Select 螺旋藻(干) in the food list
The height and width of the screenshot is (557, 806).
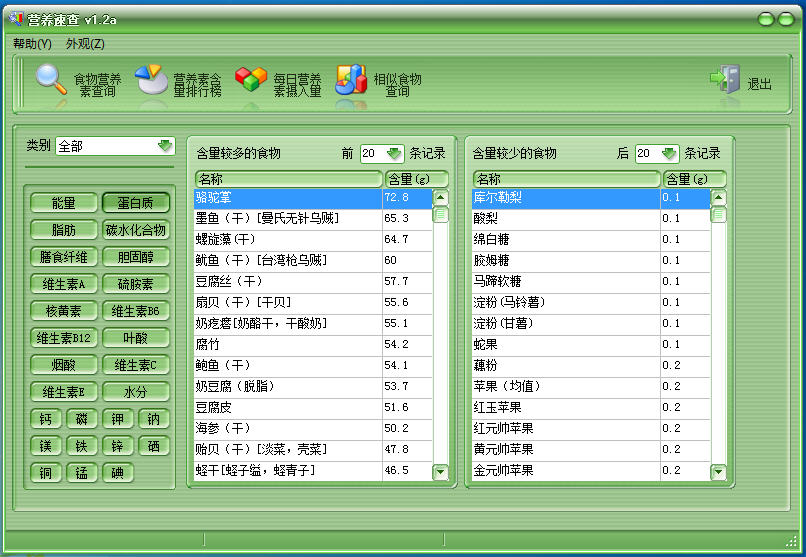point(288,239)
